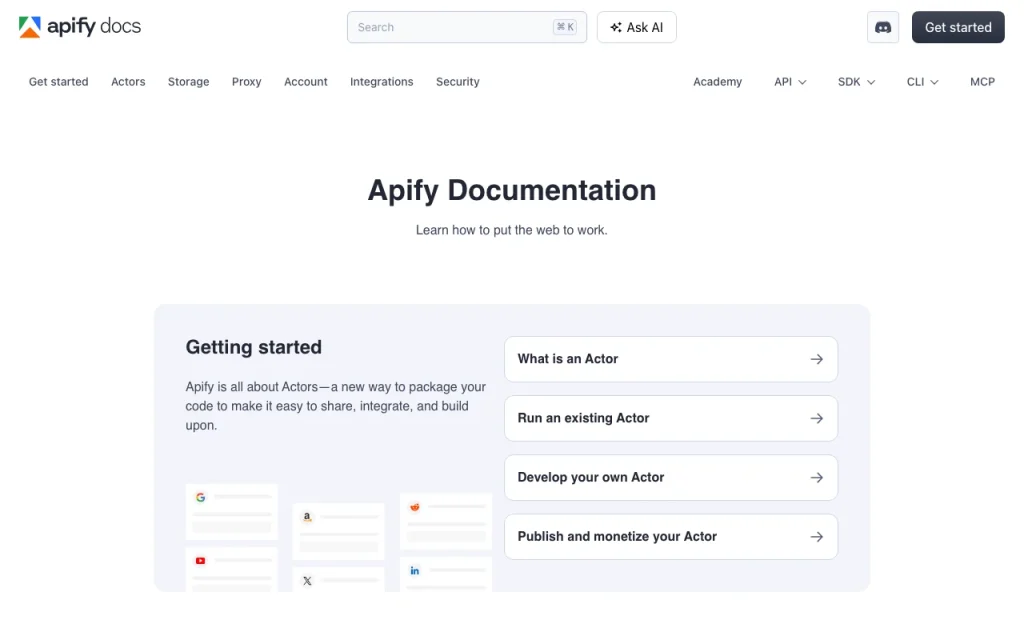Click the LinkedIn logo card icon

[x=415, y=571]
